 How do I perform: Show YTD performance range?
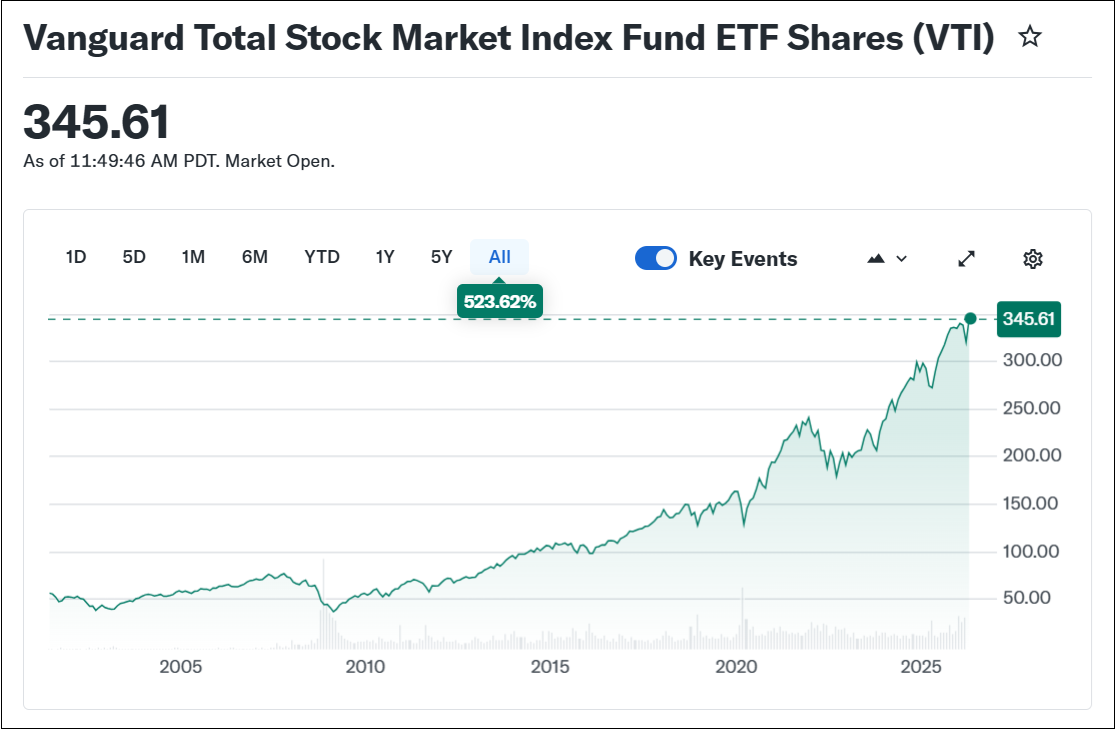pos(322,257)
